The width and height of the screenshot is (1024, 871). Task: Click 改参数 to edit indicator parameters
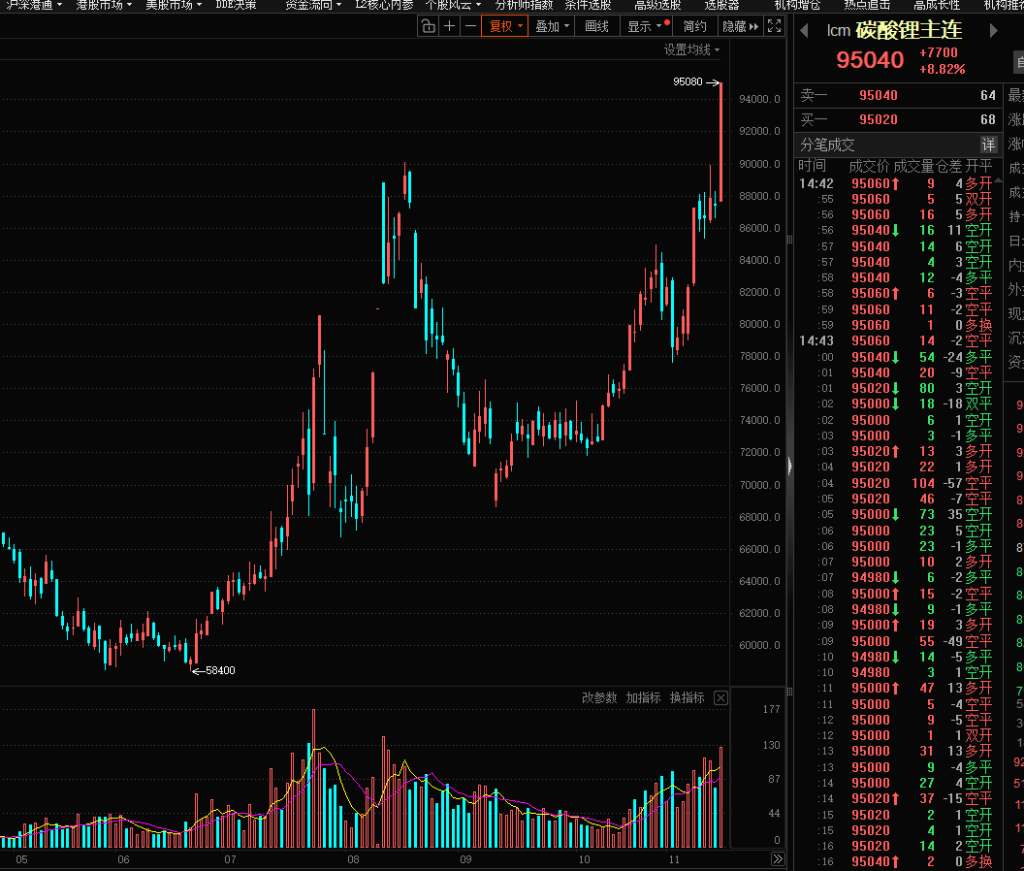pyautogui.click(x=600, y=698)
